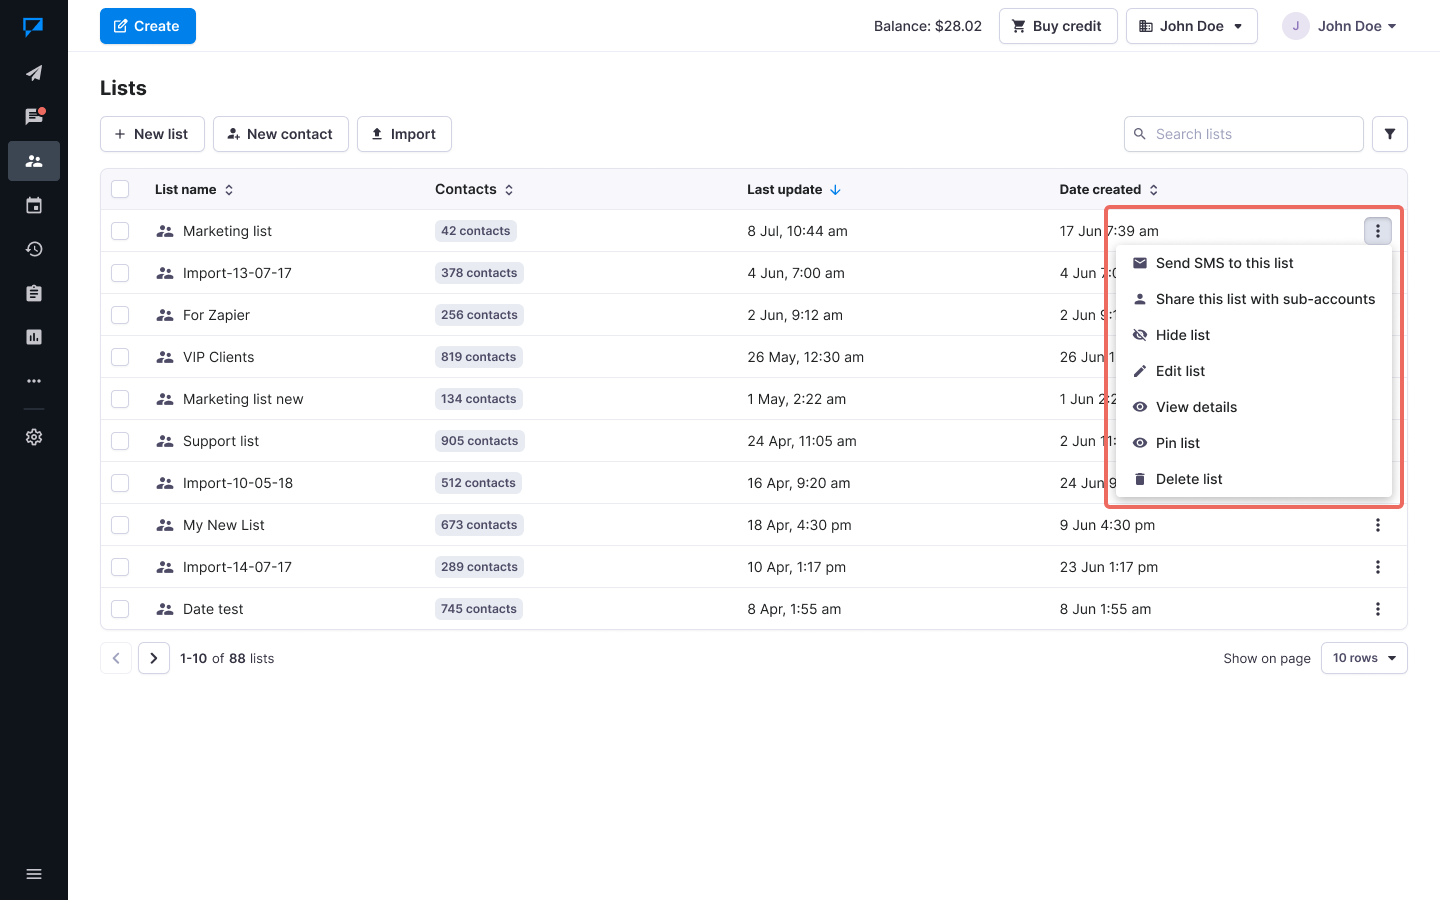
Task: Expand sidebar using hamburger icon at bottom
Action: pos(34,874)
